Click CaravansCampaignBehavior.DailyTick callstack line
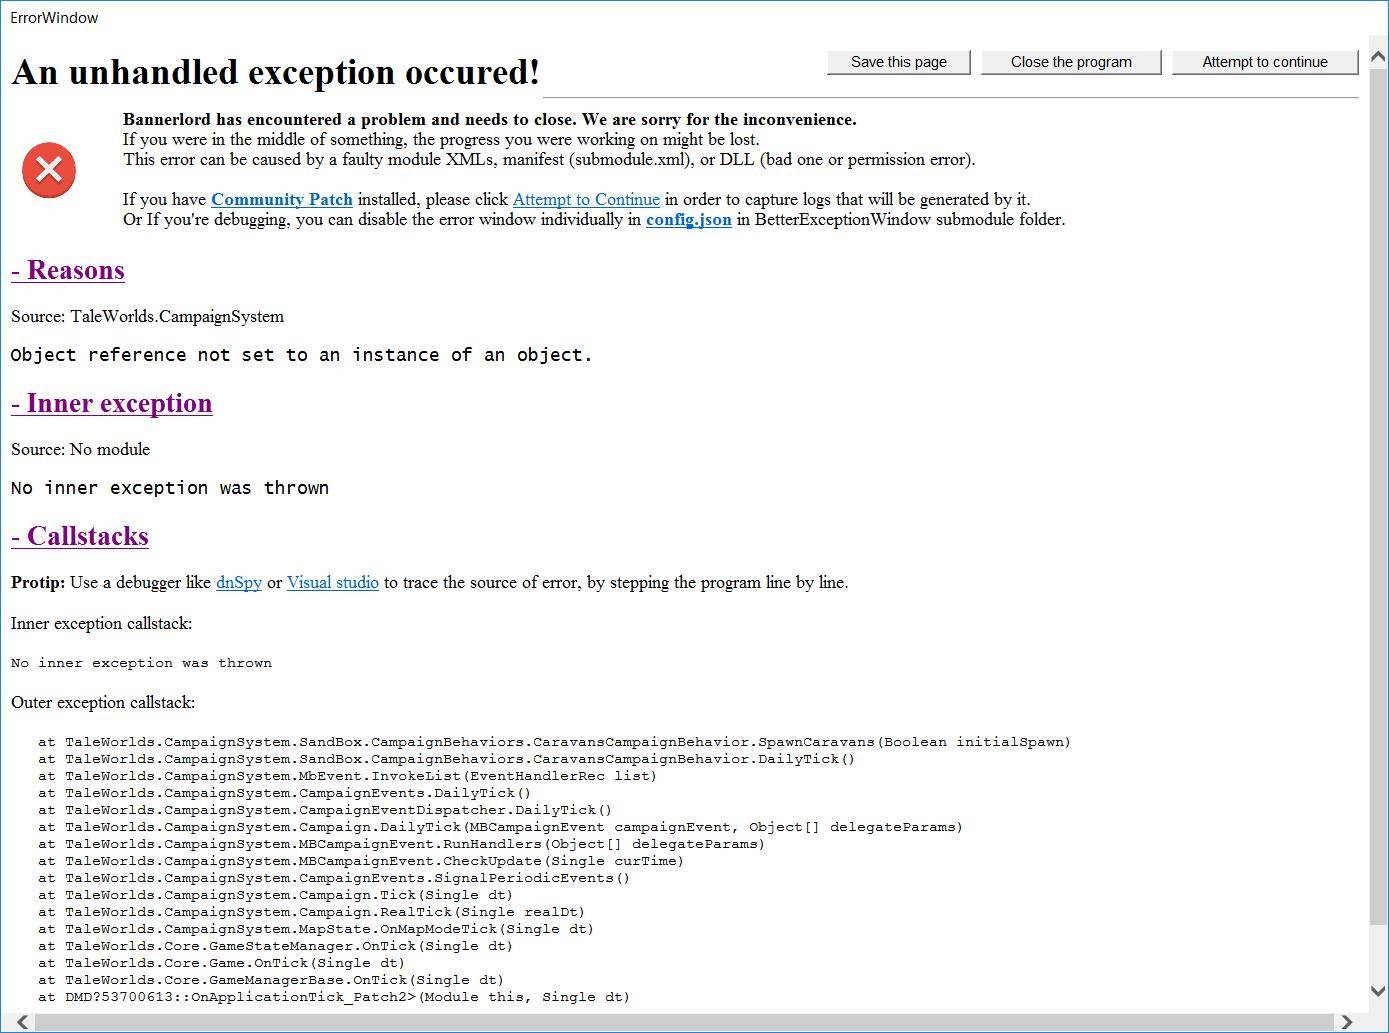 pos(447,759)
